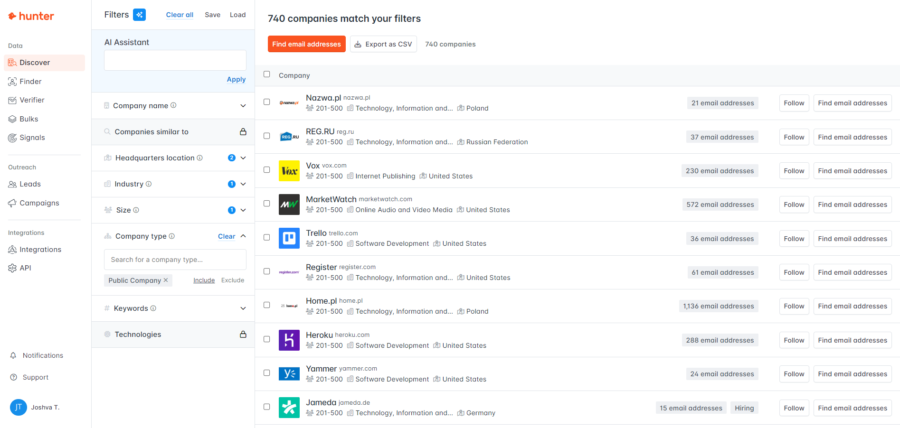The image size is (900, 428).
Task: Click the Yammer logo icon
Action: coord(289,374)
